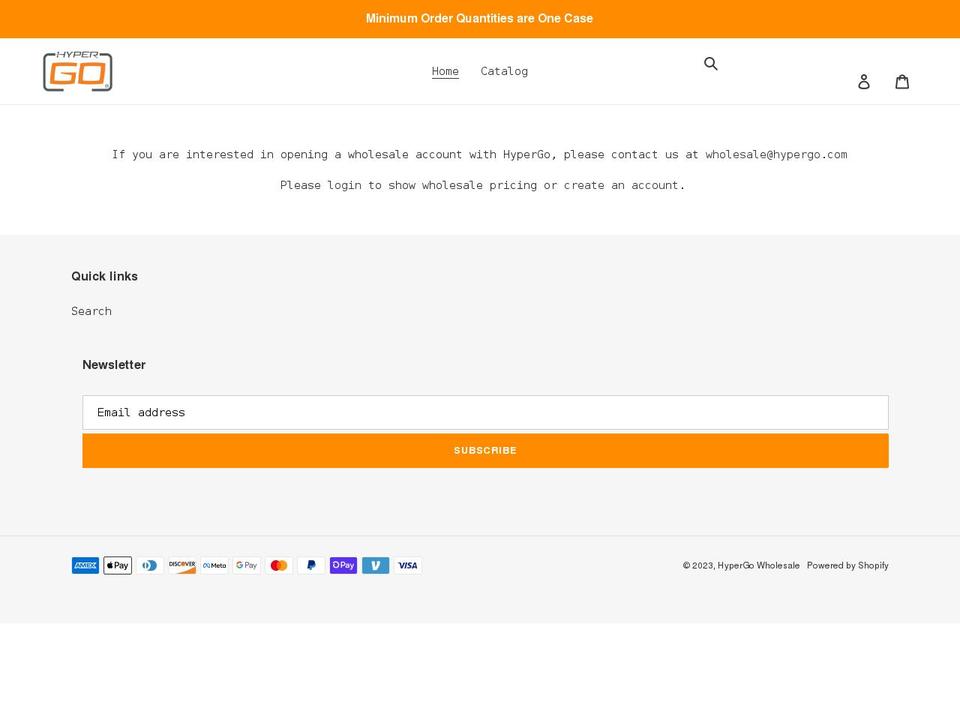Select the Visa payment icon
Screen dimensions: 960x720
click(407, 565)
